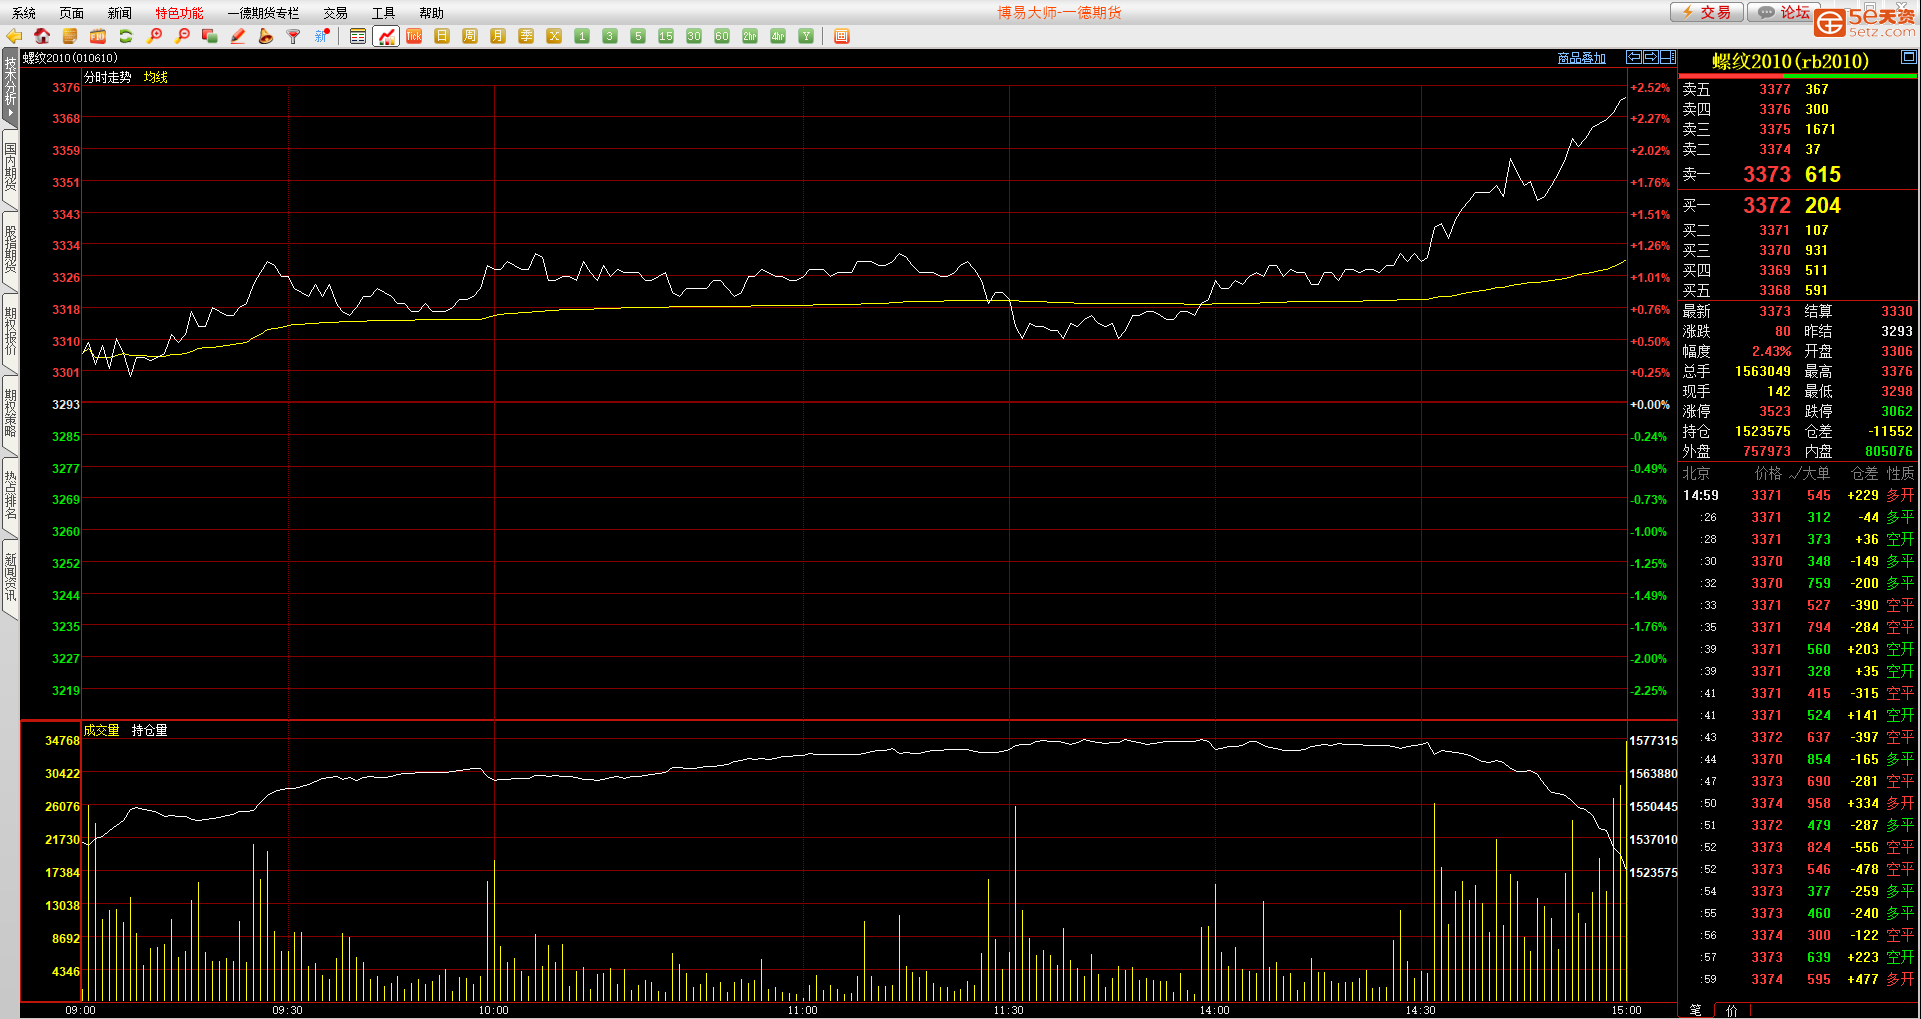Switch to the Tick chart

(414, 36)
